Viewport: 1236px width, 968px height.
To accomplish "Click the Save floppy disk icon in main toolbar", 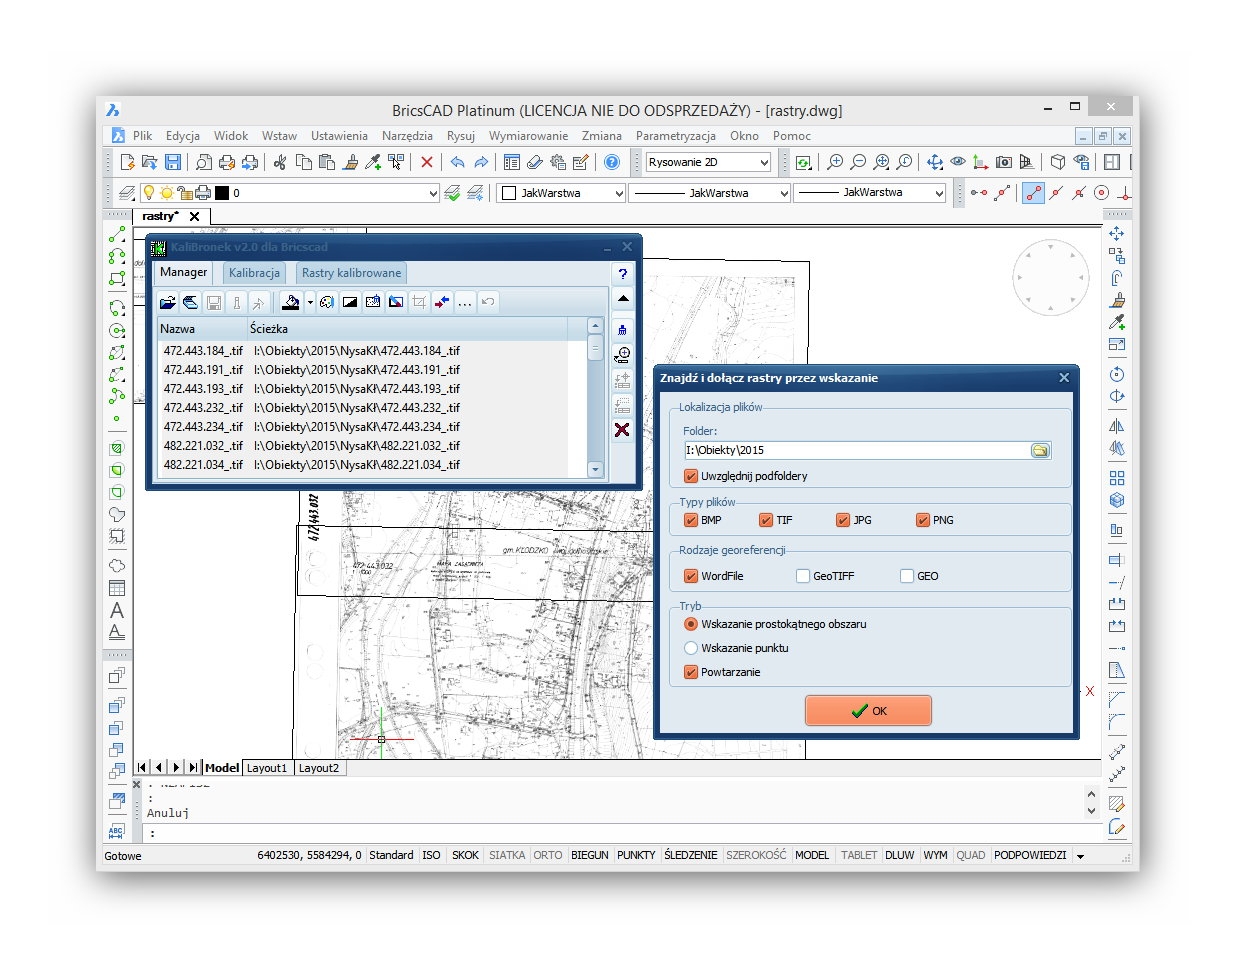I will pyautogui.click(x=173, y=162).
